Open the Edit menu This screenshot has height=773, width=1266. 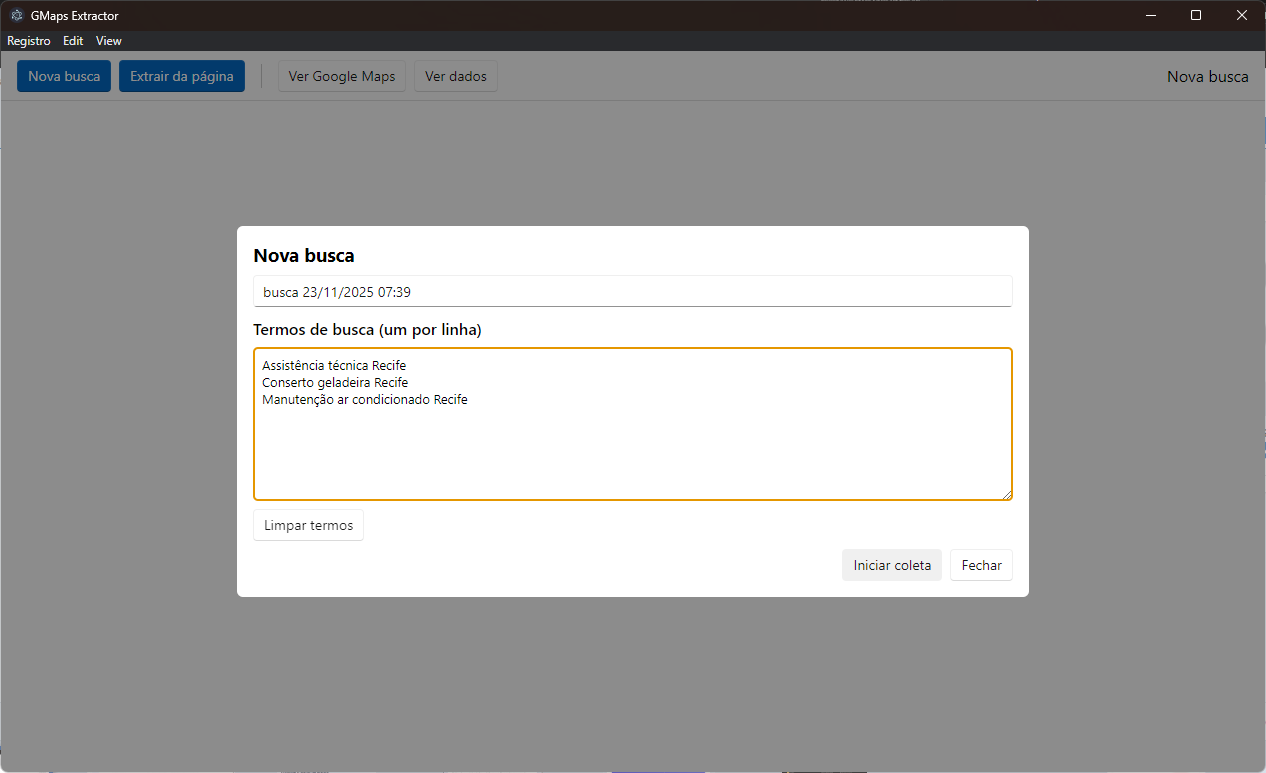pyautogui.click(x=73, y=41)
